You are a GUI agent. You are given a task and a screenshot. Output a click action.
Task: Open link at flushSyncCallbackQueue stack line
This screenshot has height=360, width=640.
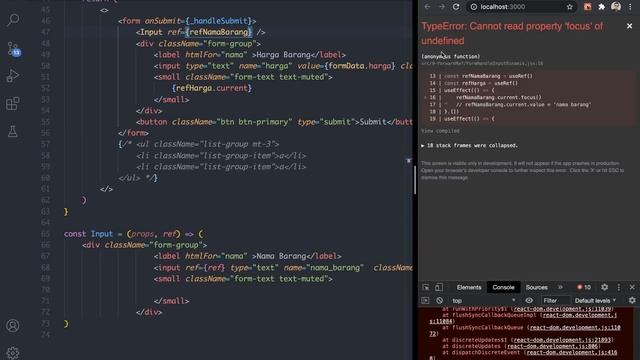tap(574, 327)
